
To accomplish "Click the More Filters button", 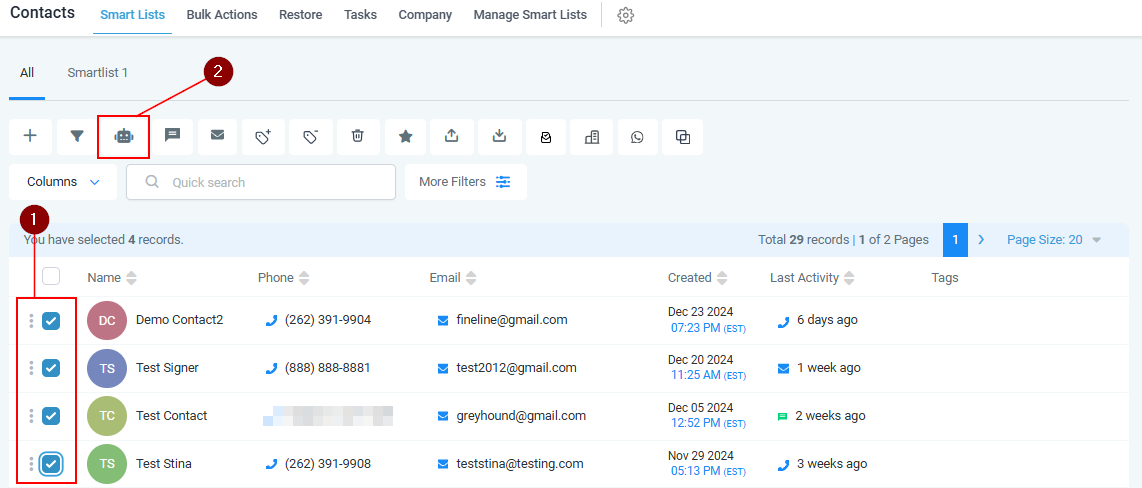I will 465,182.
